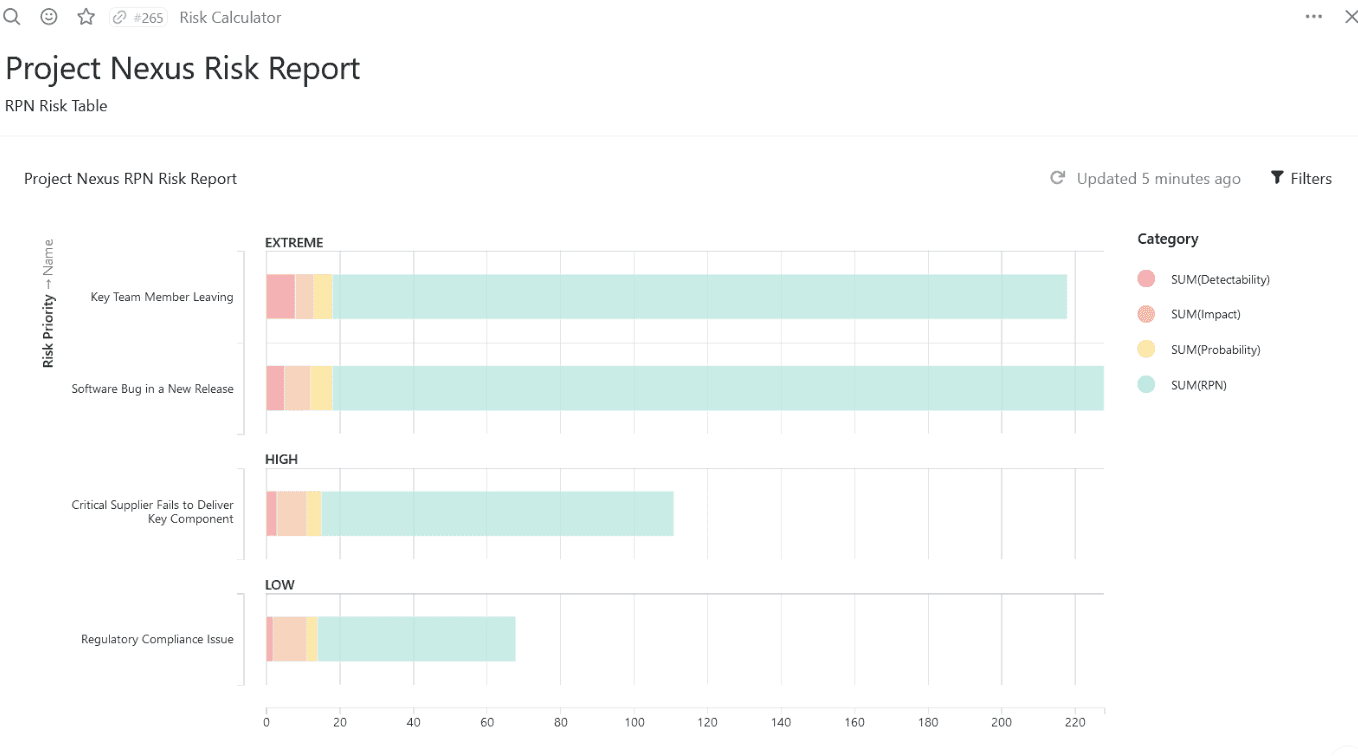
Task: Click the Filters funnel icon
Action: coord(1277,177)
